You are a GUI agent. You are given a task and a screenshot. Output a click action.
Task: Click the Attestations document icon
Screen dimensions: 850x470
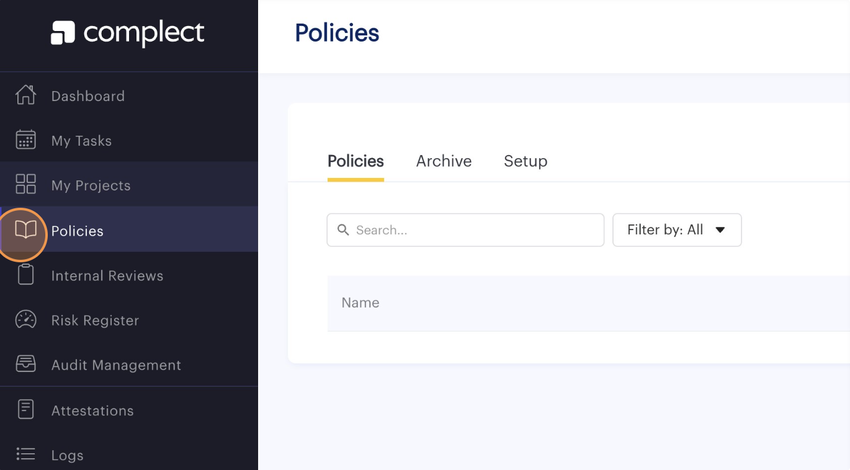coord(26,410)
